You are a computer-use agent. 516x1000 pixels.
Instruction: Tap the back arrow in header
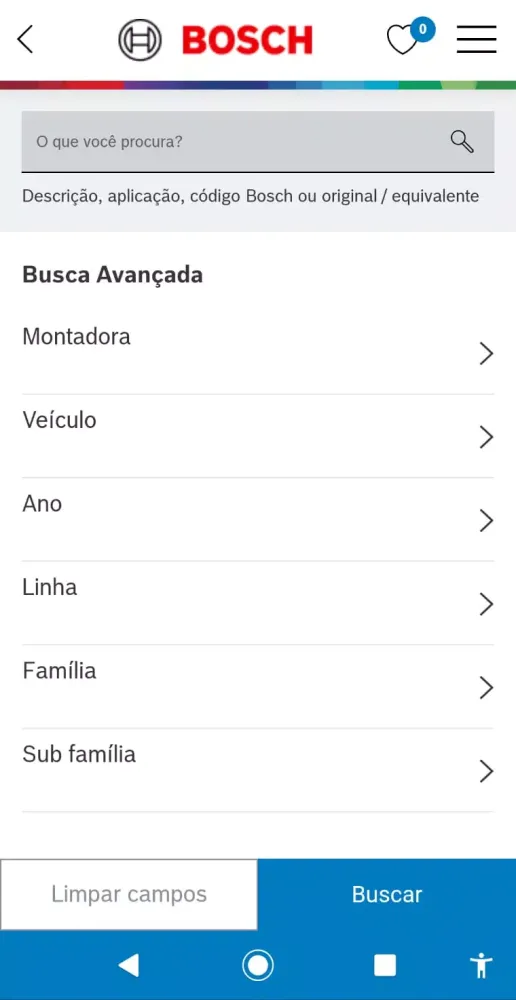(25, 40)
